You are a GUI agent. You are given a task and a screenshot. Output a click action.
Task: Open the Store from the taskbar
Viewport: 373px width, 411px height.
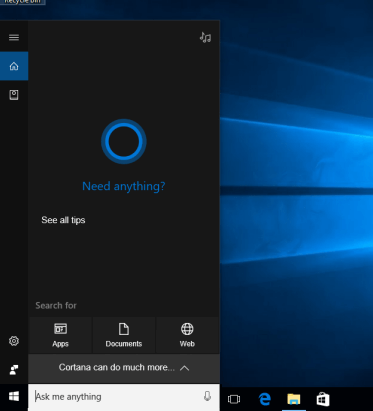(323, 399)
